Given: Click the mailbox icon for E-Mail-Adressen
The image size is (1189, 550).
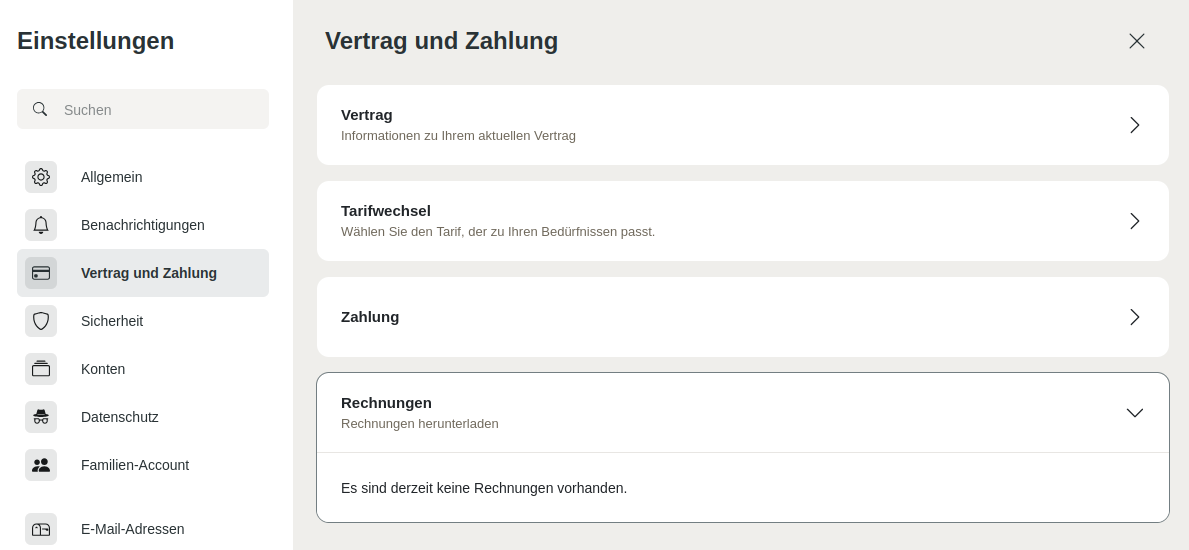Looking at the screenshot, I should (x=41, y=529).
